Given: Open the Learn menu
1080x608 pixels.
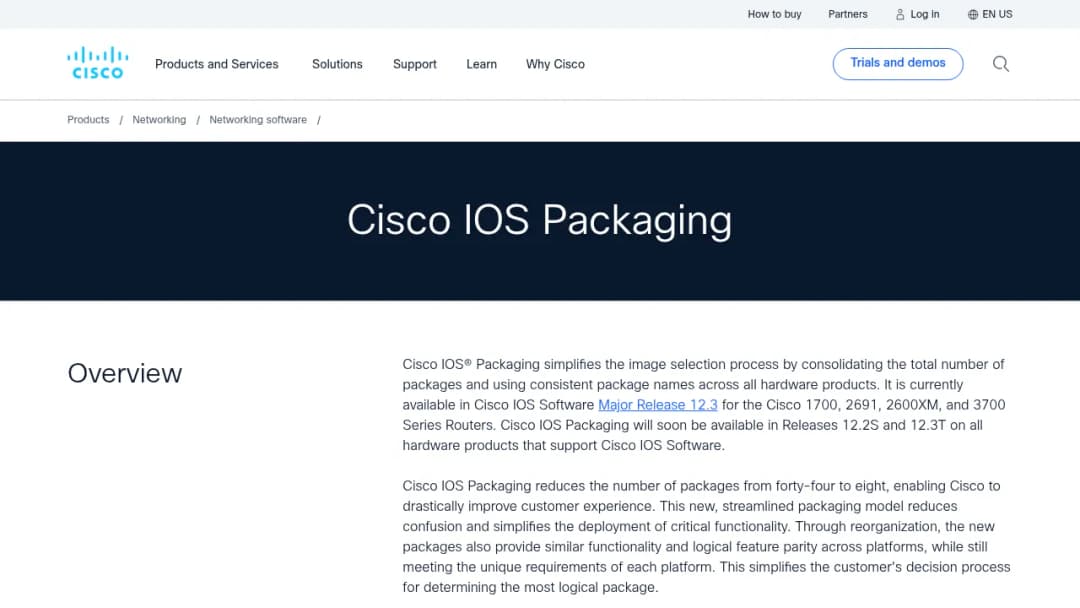Looking at the screenshot, I should coord(481,64).
